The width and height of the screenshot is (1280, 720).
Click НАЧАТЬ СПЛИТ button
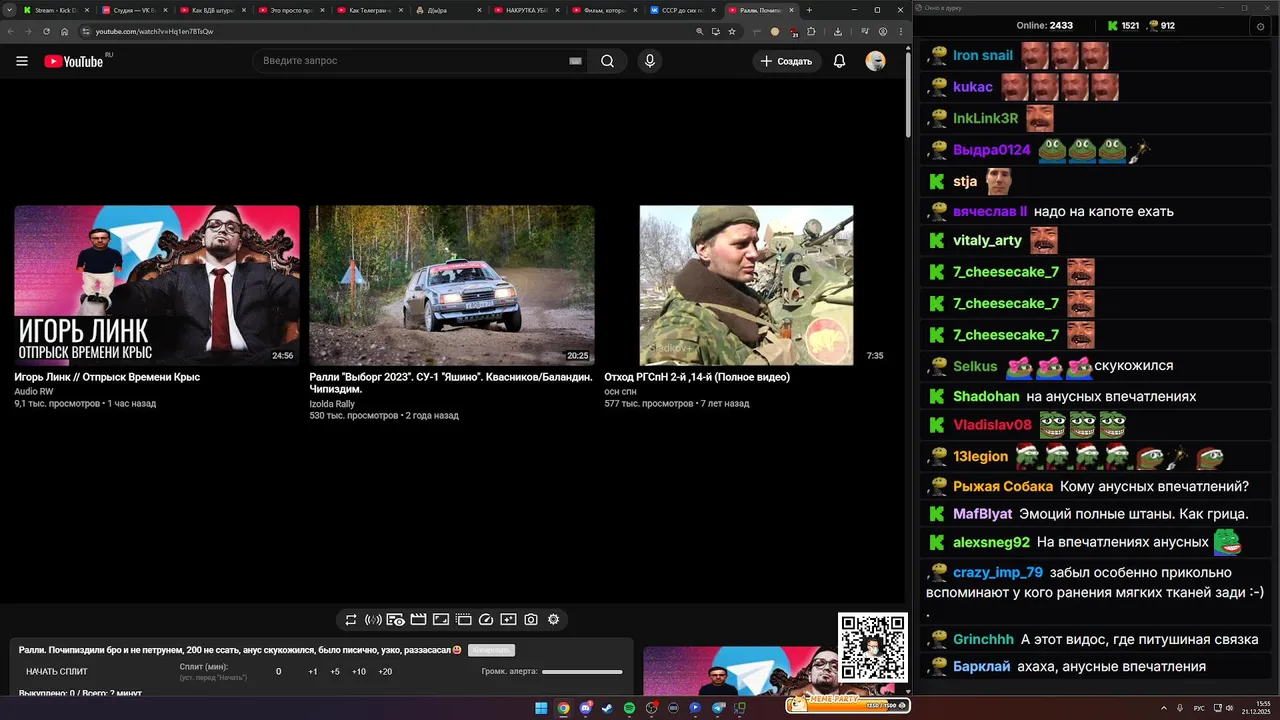[57, 672]
